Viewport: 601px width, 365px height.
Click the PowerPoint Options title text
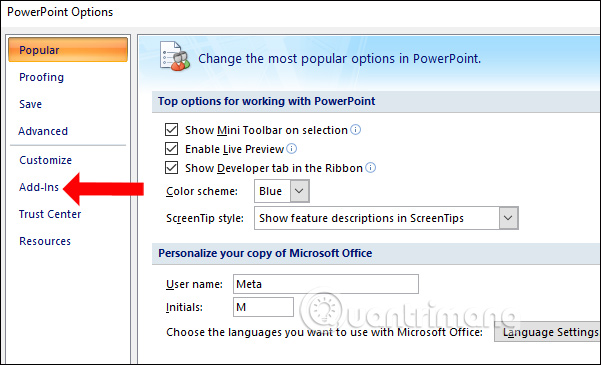(x=60, y=12)
